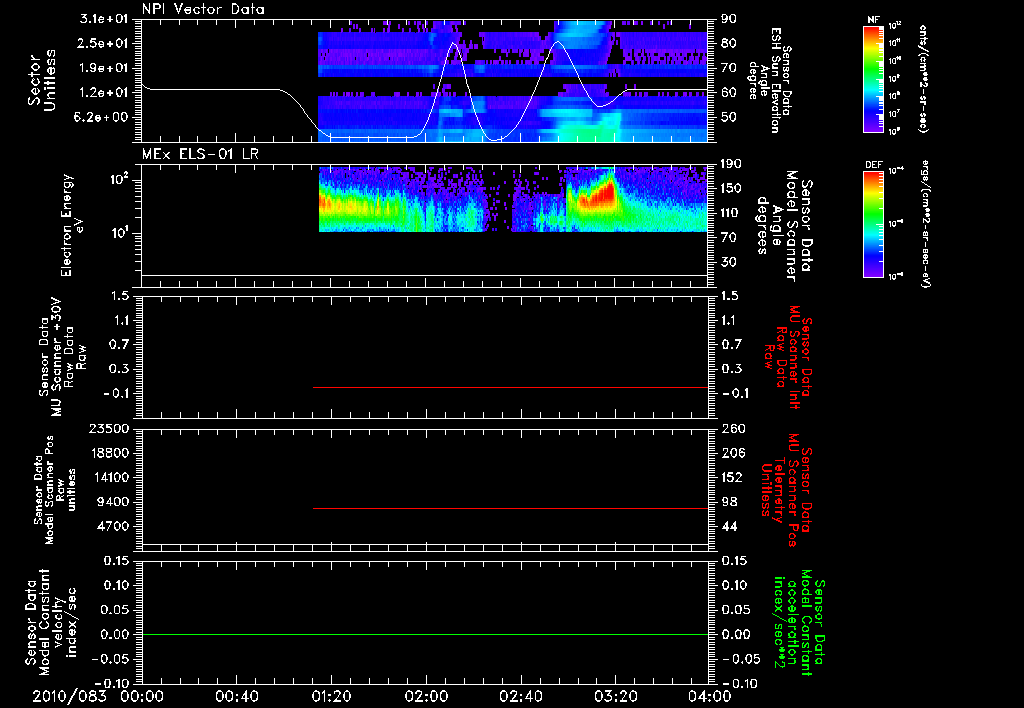Image resolution: width=1024 pixels, height=708 pixels.
Task: Click the '2010/083' date label
Action: click(x=69, y=696)
